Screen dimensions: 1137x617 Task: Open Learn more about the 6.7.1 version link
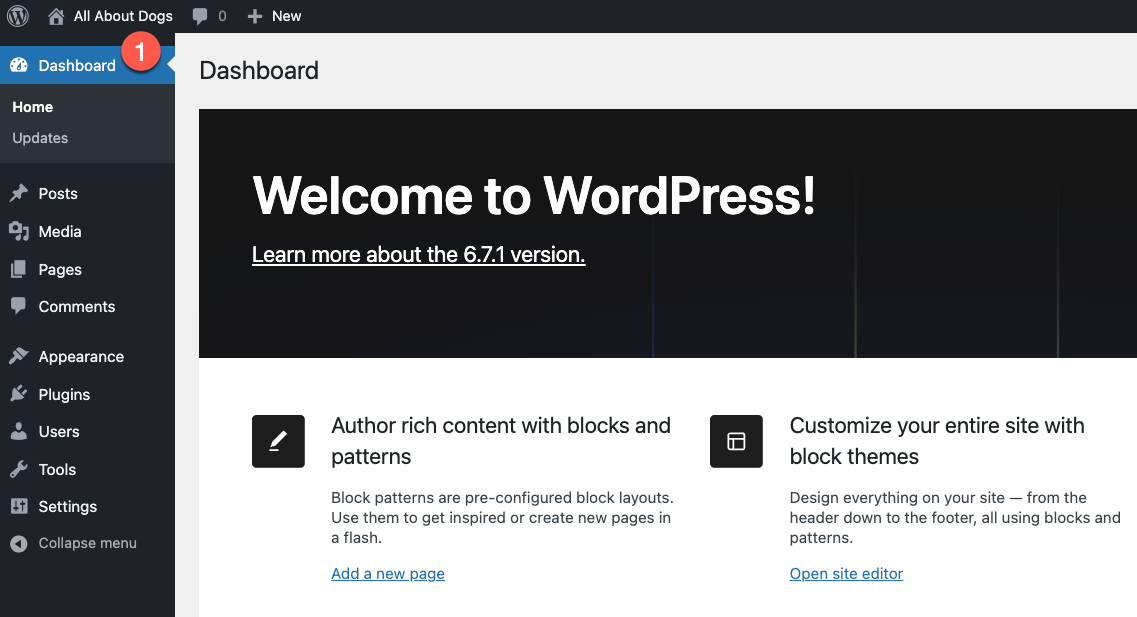tap(418, 254)
